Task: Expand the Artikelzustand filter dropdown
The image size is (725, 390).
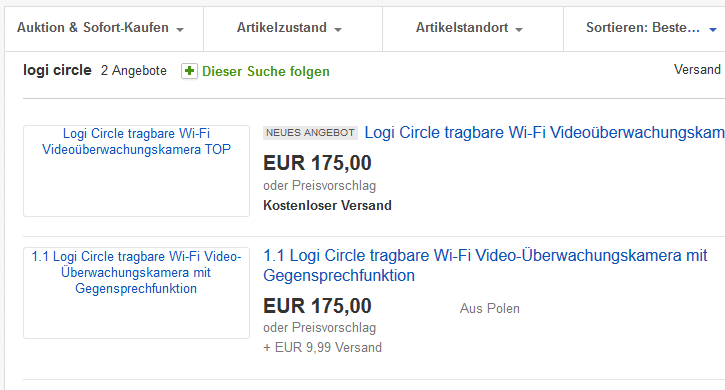Action: click(x=293, y=28)
